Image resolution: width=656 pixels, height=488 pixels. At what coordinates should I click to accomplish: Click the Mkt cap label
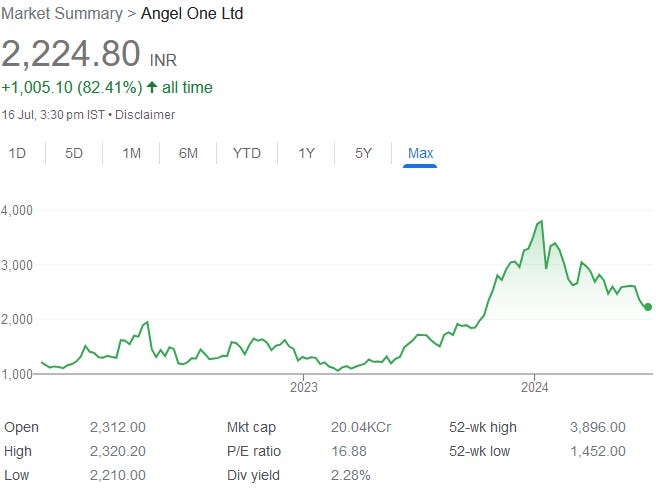point(251,427)
